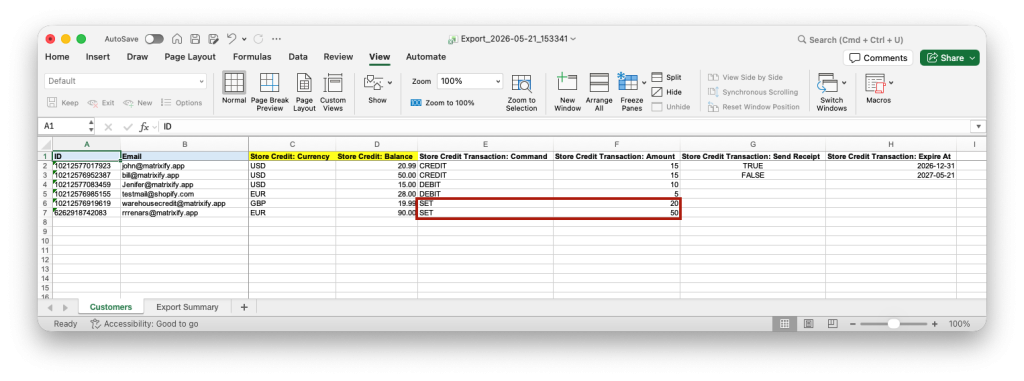Click the zoom out minus button
Image resolution: width=1024 pixels, height=381 pixels.
pyautogui.click(x=852, y=324)
